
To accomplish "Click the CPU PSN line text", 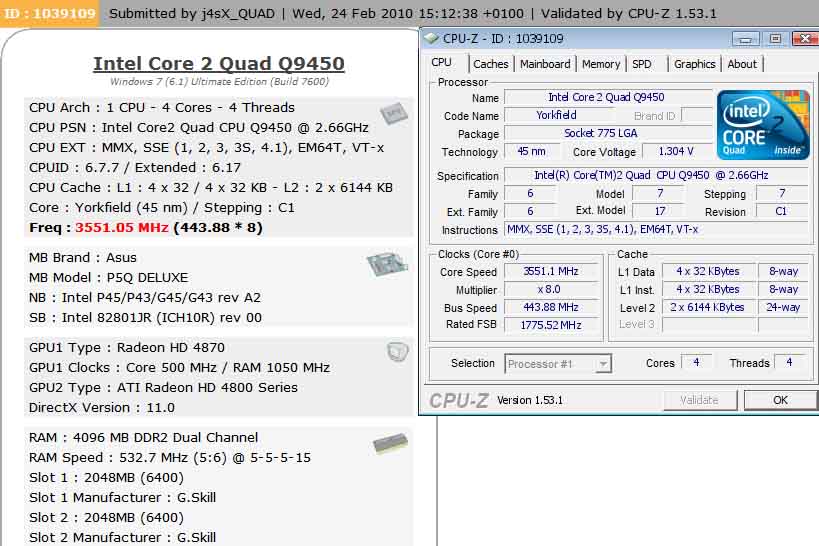I will coord(199,127).
